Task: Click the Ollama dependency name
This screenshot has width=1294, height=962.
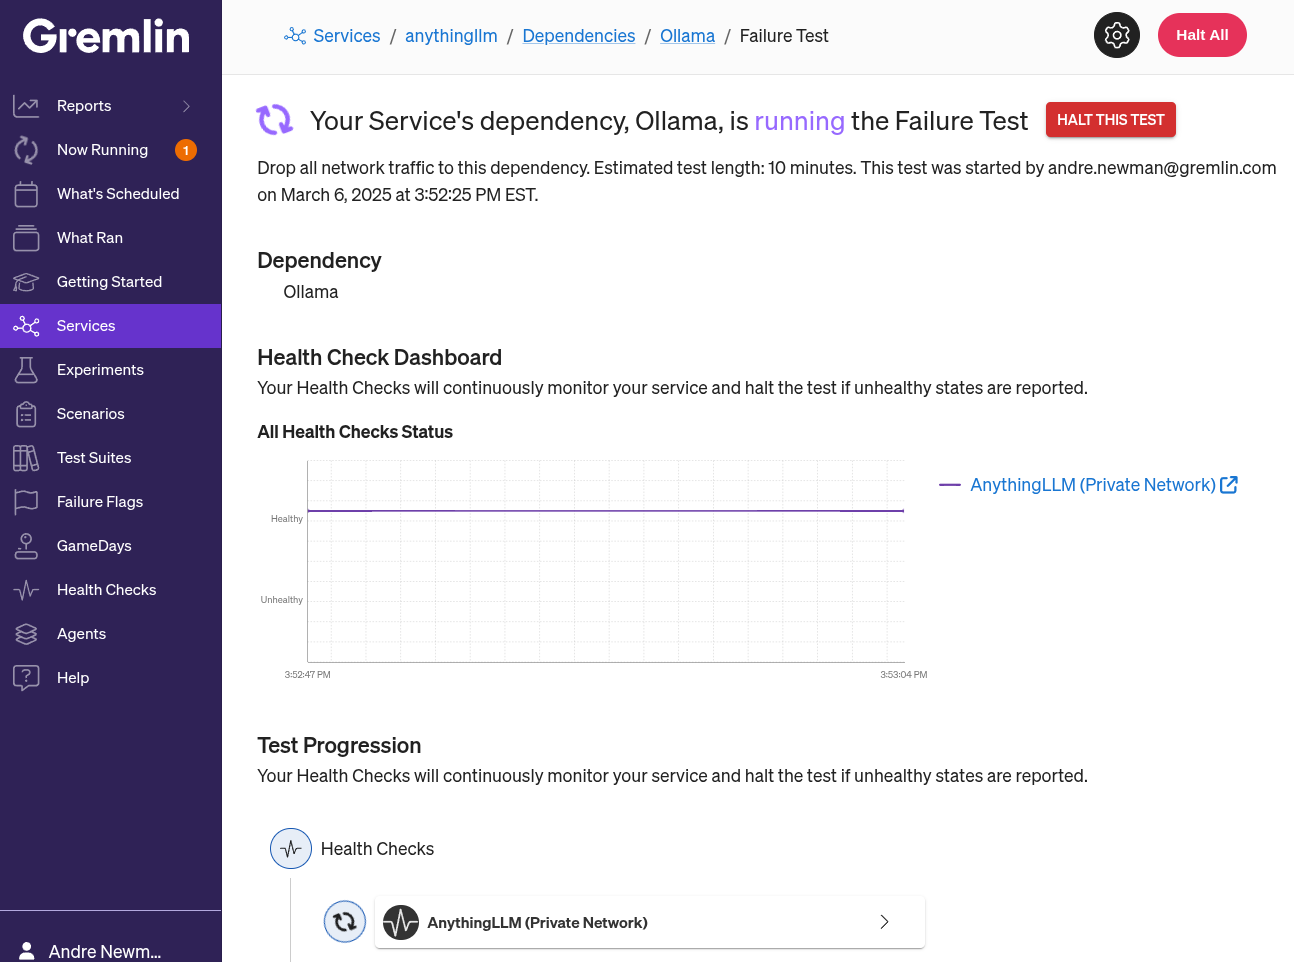Action: [311, 292]
